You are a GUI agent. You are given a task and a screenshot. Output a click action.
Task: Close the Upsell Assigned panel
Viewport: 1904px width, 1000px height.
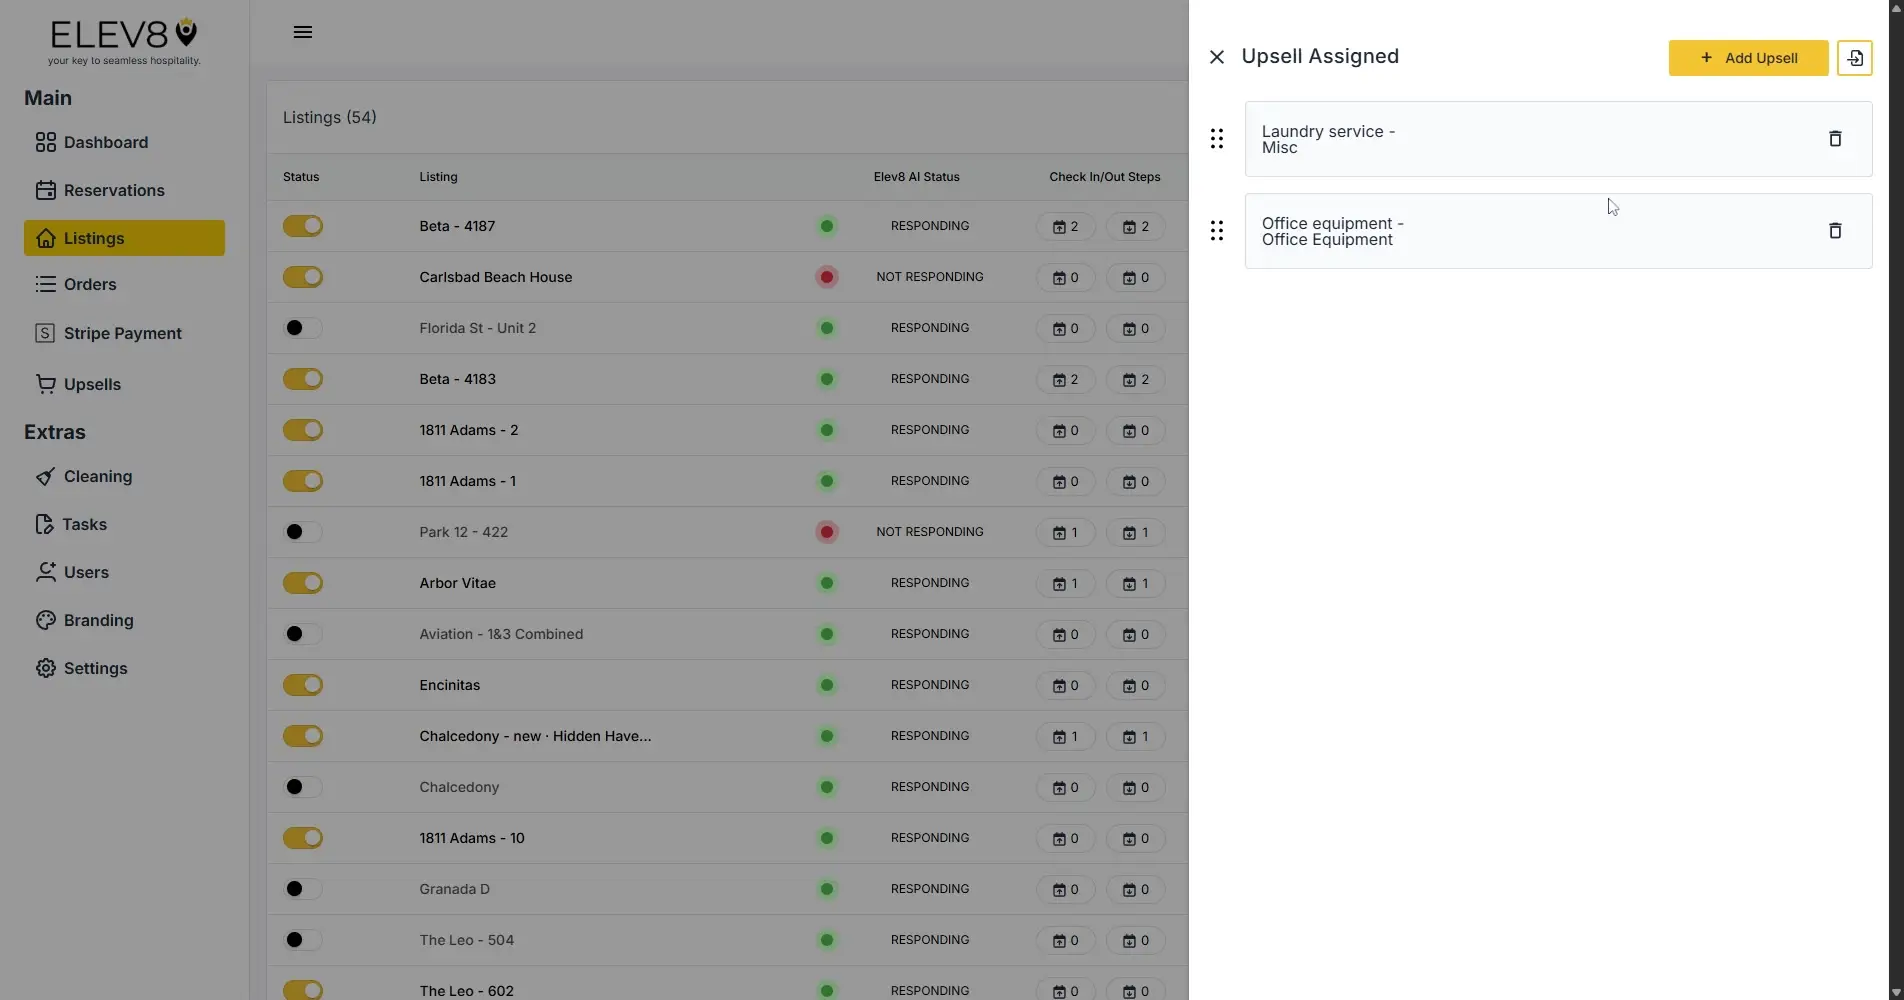pos(1216,57)
